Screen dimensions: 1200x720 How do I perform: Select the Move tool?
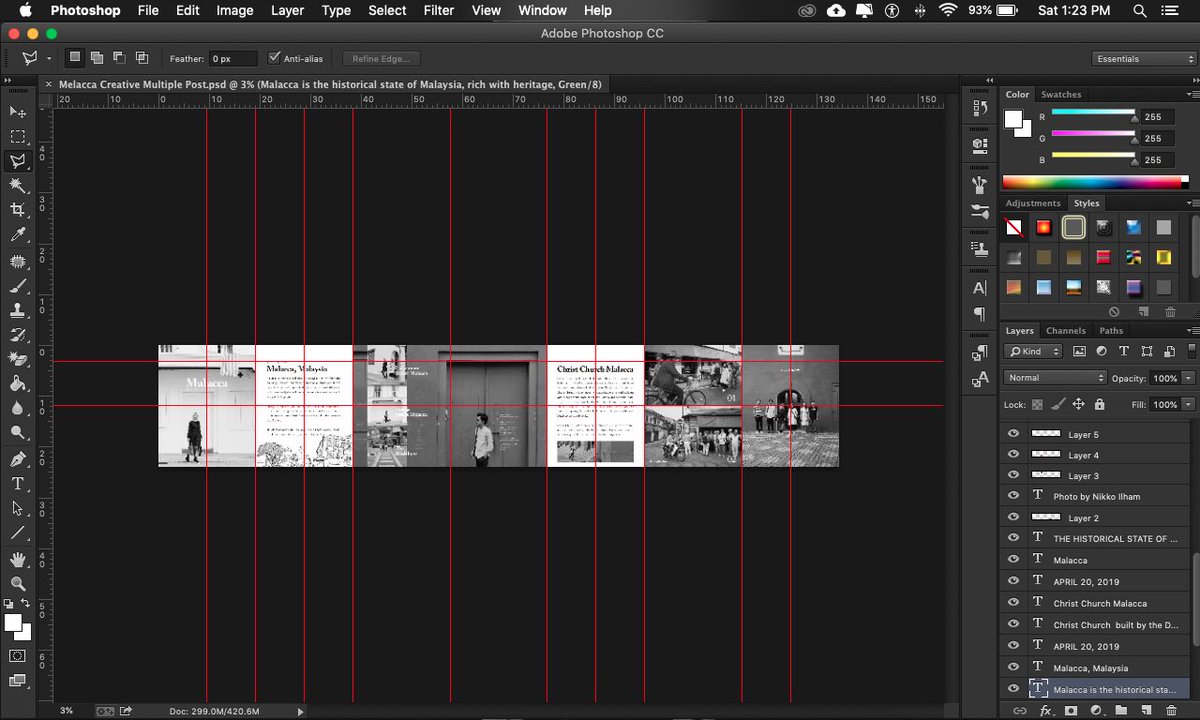18,111
